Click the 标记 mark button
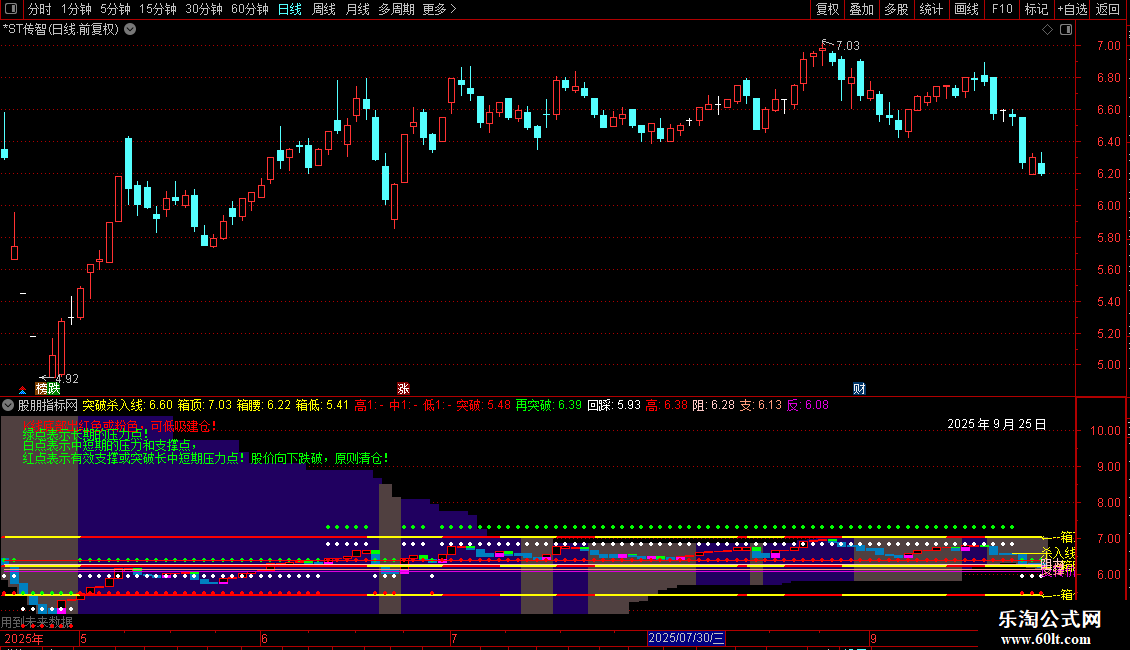Image resolution: width=1130 pixels, height=650 pixels. [x=1036, y=9]
